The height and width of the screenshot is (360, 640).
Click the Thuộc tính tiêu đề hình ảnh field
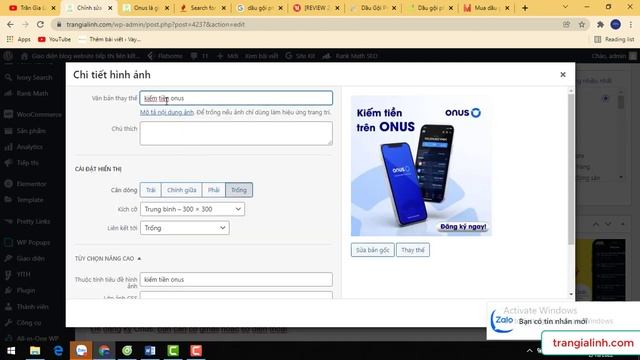[236, 280]
